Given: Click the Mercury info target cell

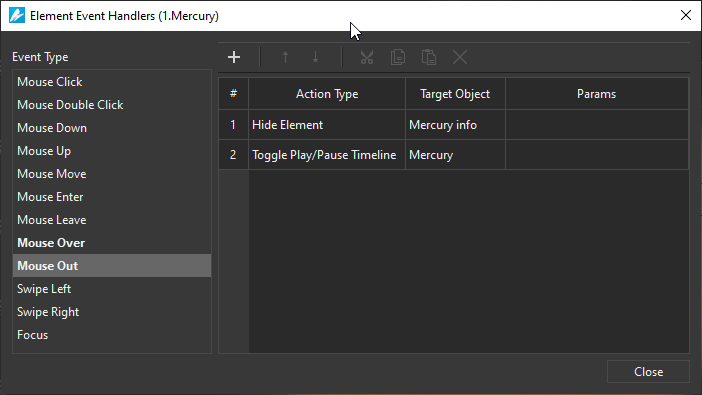Looking at the screenshot, I should click(x=455, y=125).
